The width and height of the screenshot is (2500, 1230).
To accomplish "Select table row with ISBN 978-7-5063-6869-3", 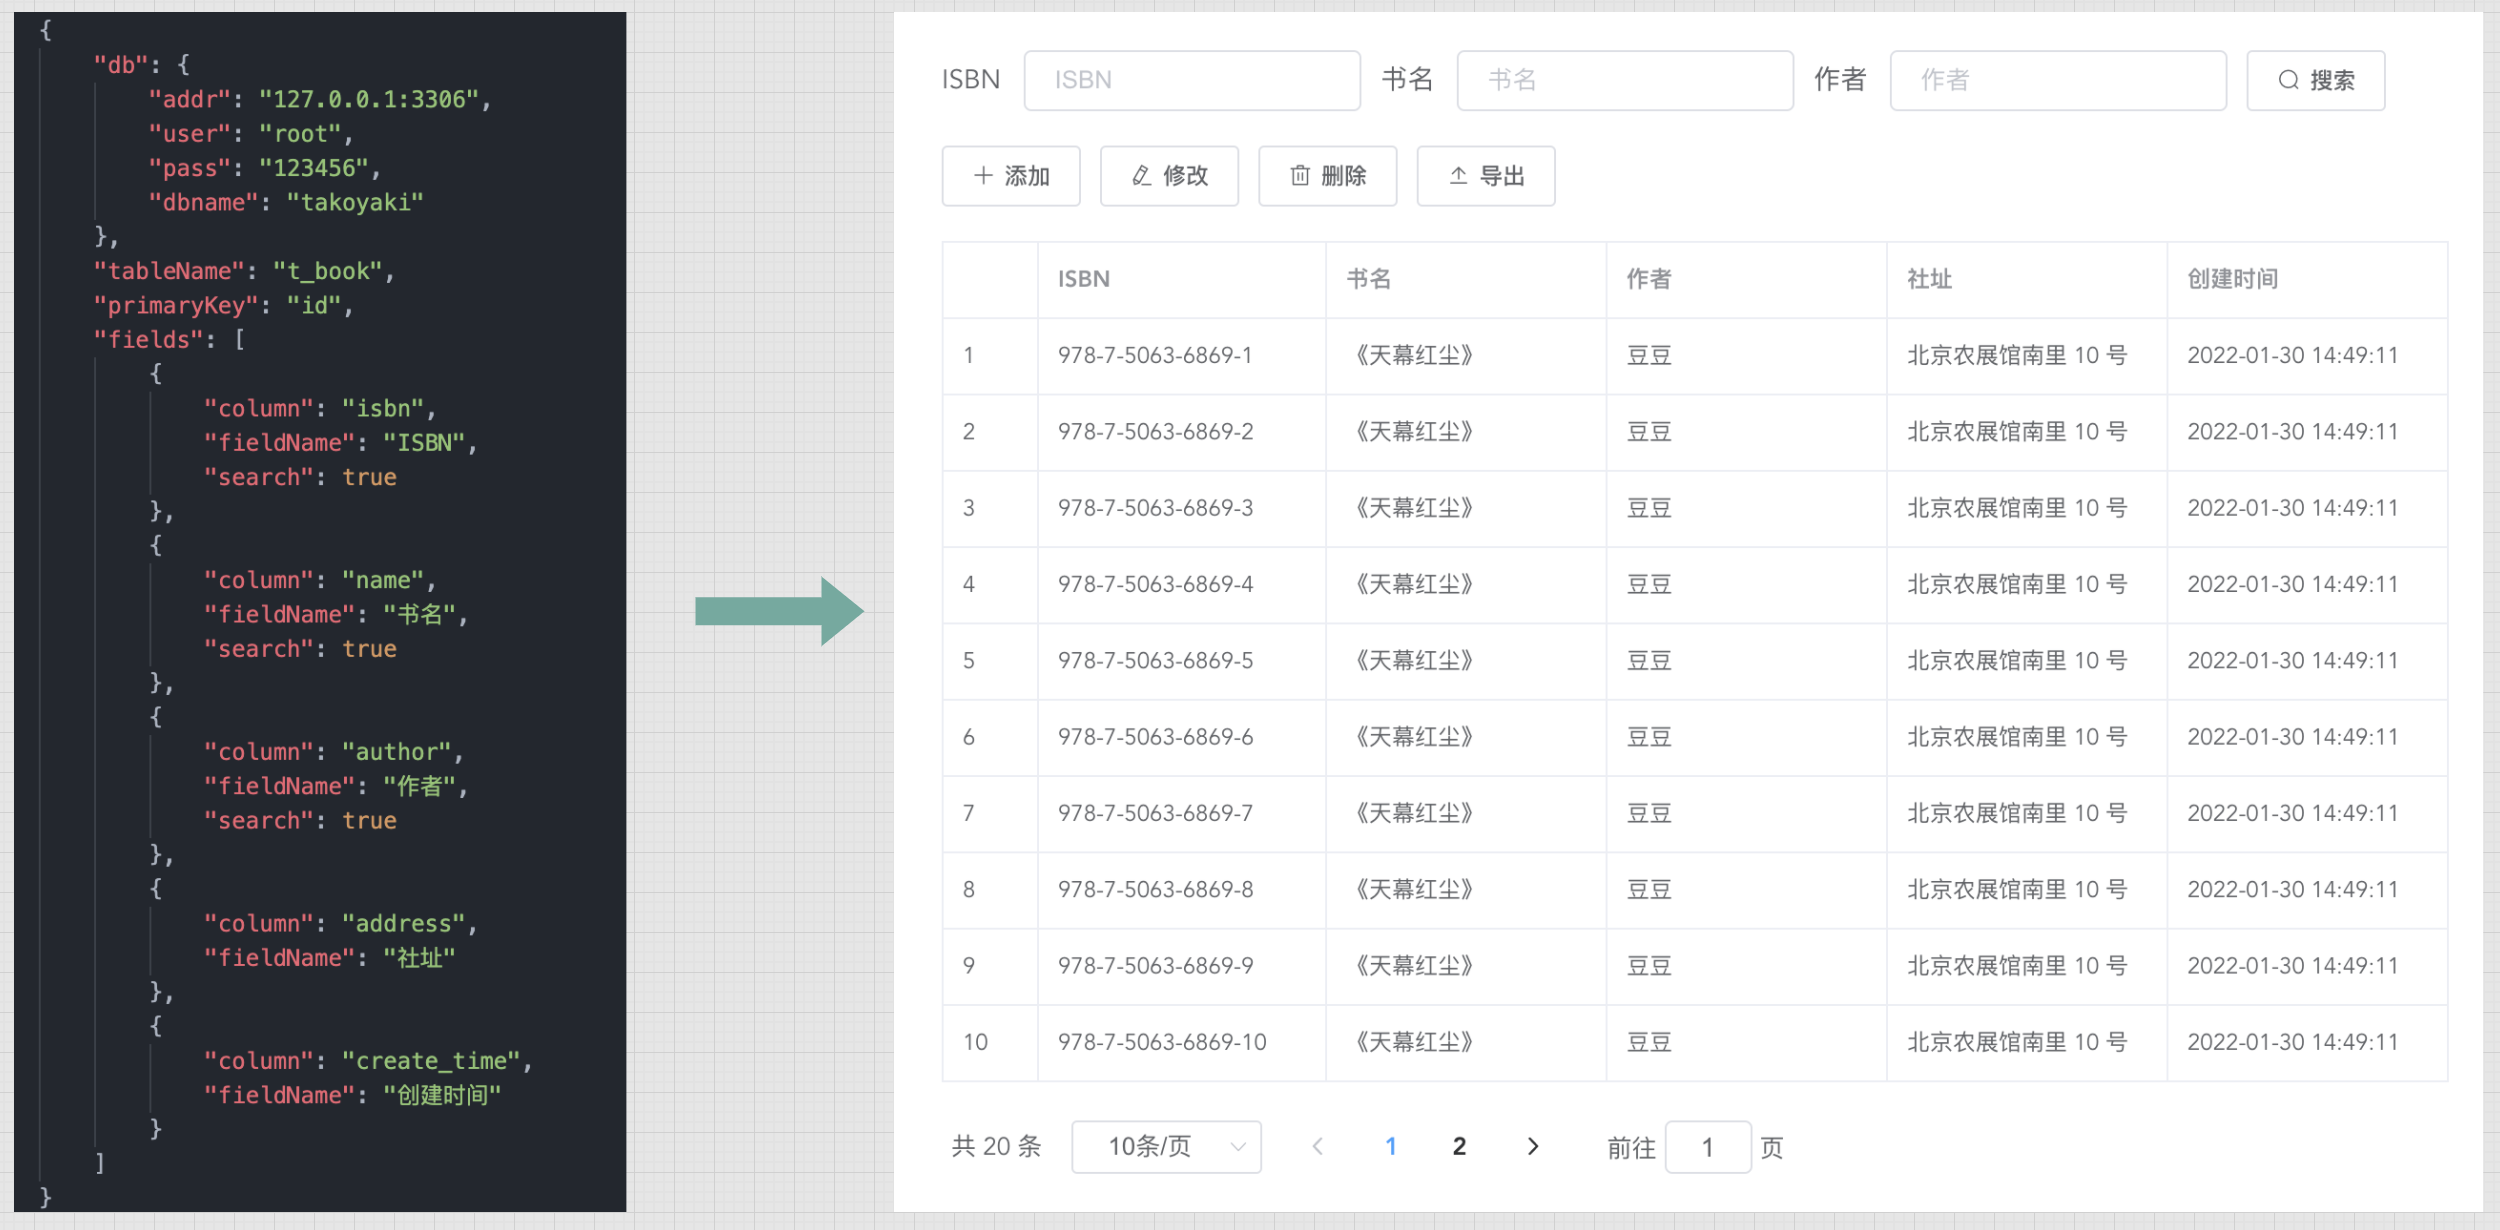I will (x=1155, y=508).
